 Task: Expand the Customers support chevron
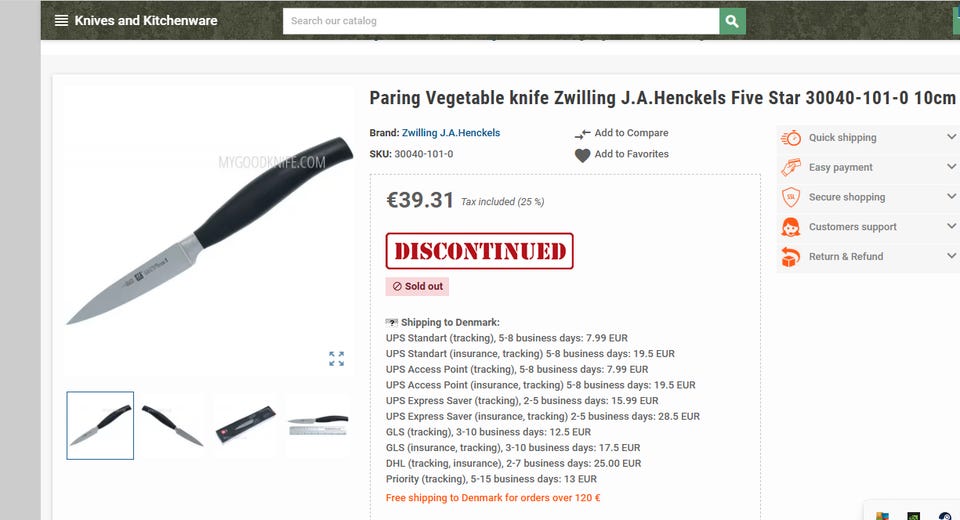(x=951, y=226)
